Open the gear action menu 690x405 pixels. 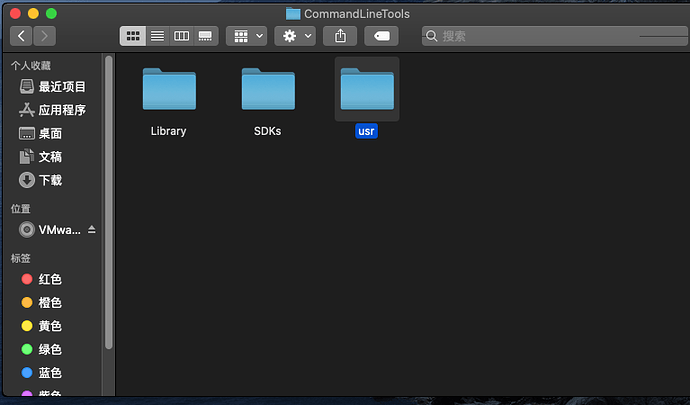(295, 36)
